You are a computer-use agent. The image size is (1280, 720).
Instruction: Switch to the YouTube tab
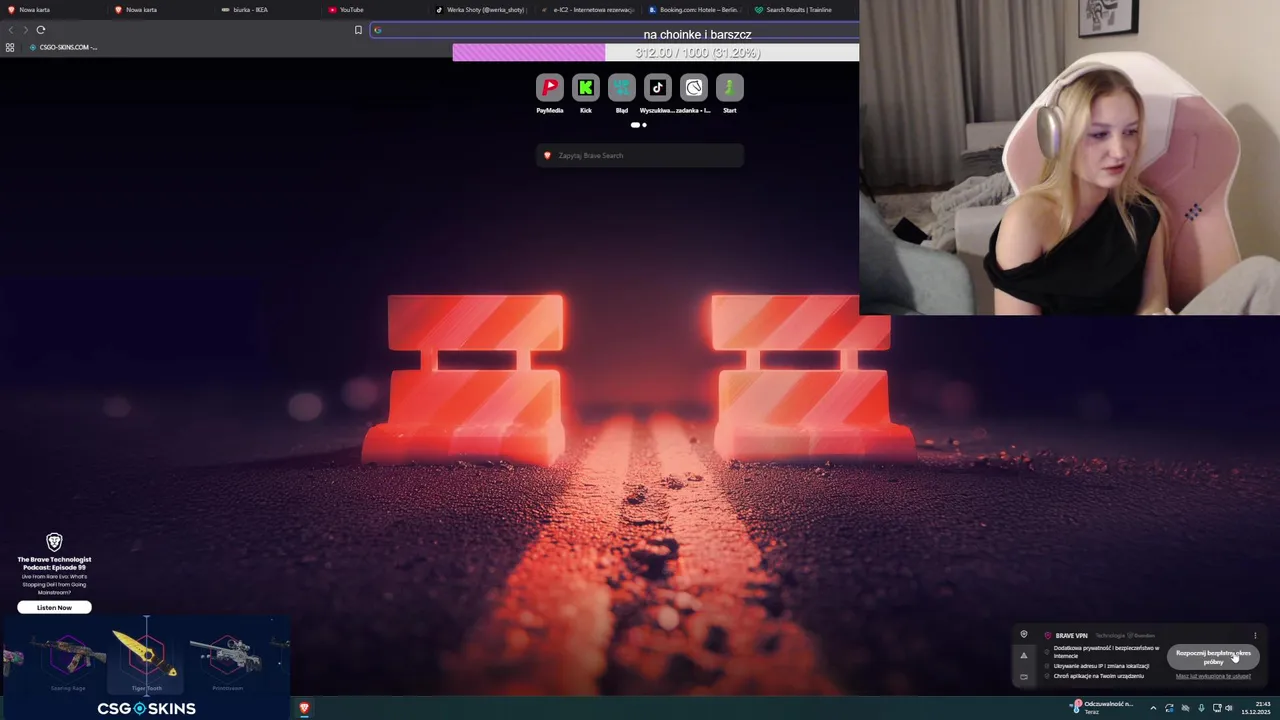(x=376, y=10)
